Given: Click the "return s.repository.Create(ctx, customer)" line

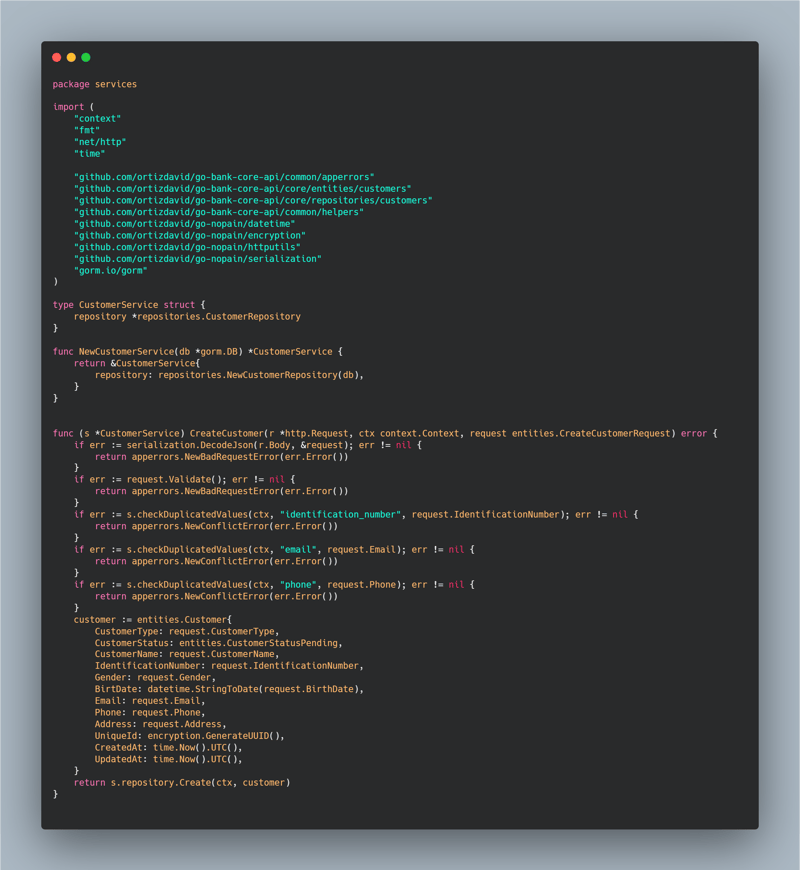Looking at the screenshot, I should 182,783.
